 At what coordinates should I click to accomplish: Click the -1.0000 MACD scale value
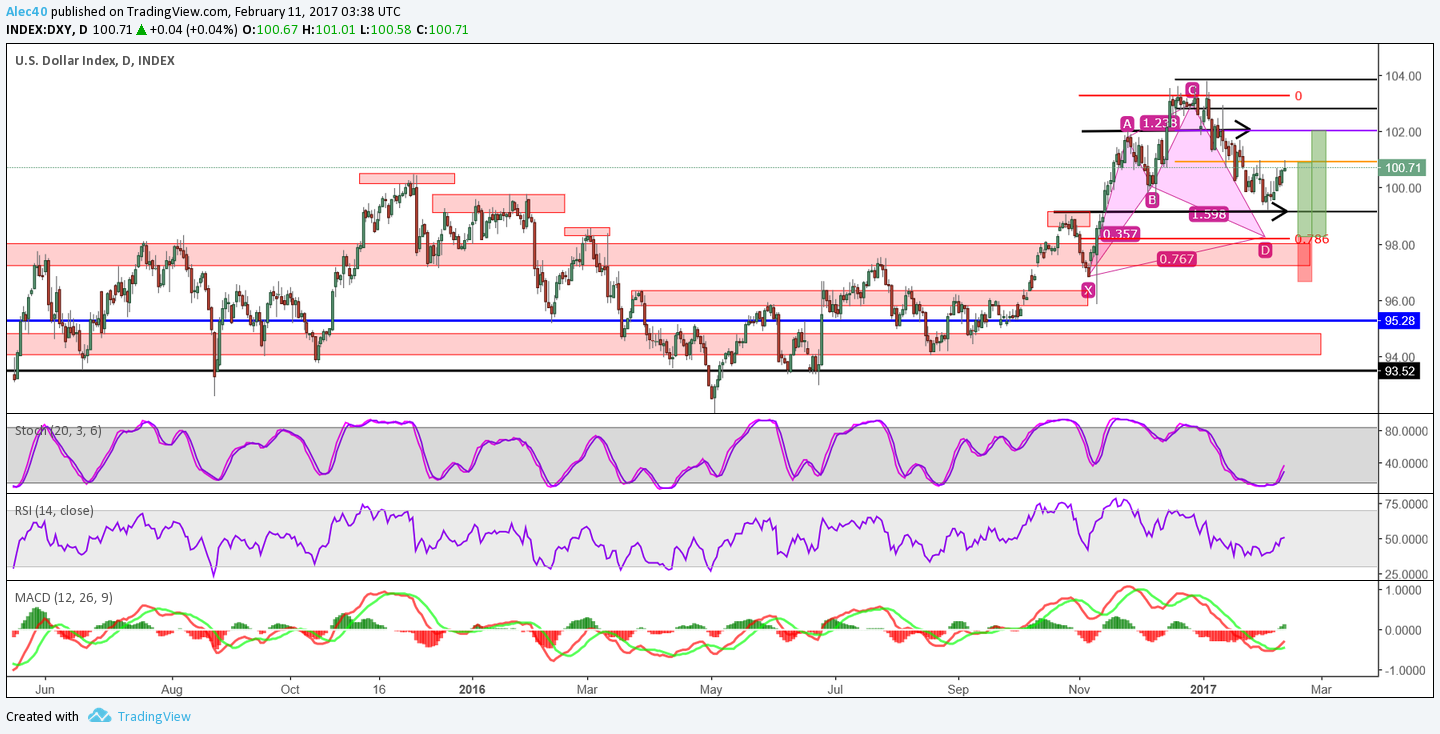coord(1406,671)
